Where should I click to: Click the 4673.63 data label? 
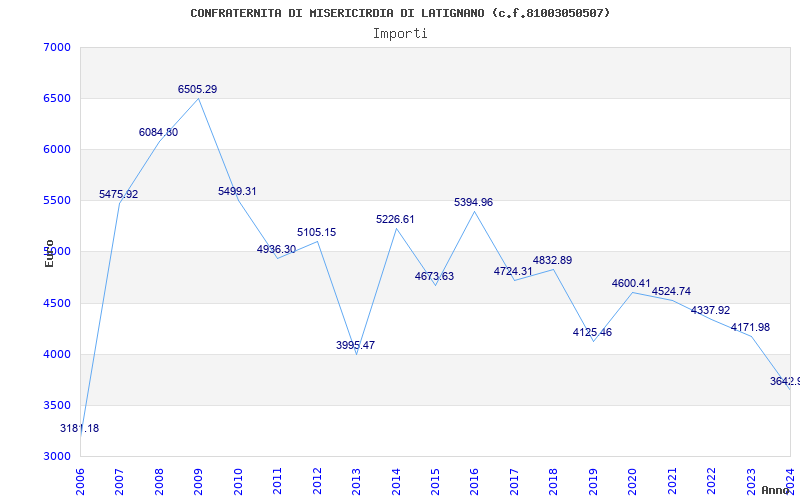click(434, 277)
